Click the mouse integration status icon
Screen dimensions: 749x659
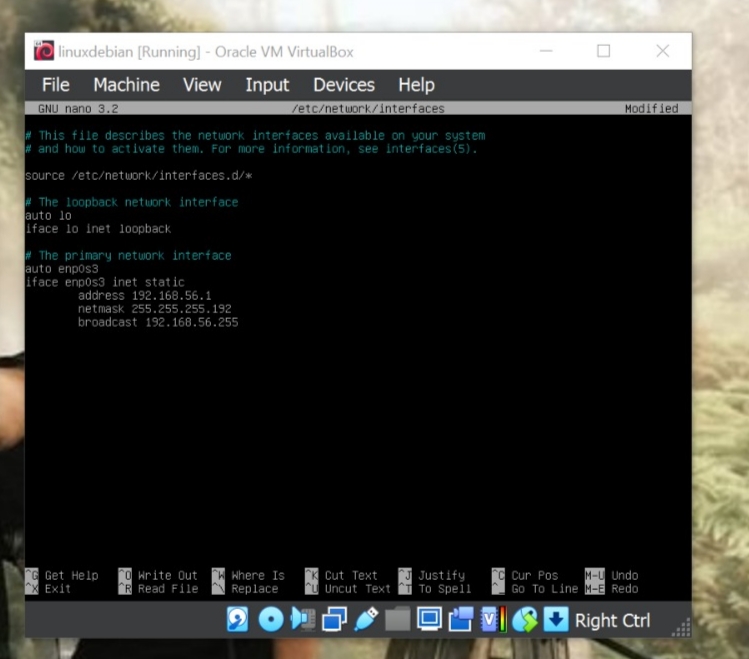click(x=524, y=619)
